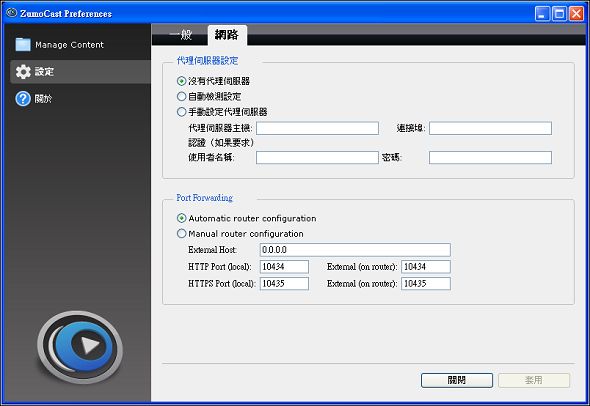Enable Automatic router configuration

coord(181,218)
